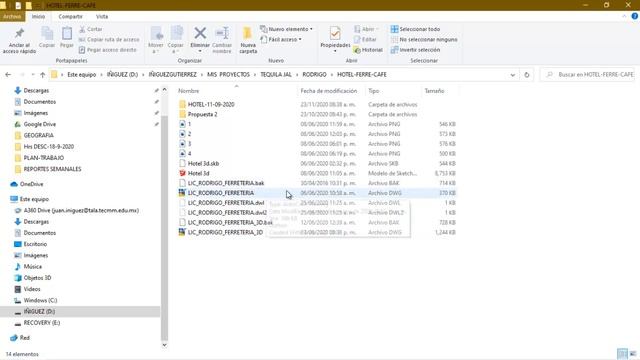Click the Eliminar X icon

200,33
